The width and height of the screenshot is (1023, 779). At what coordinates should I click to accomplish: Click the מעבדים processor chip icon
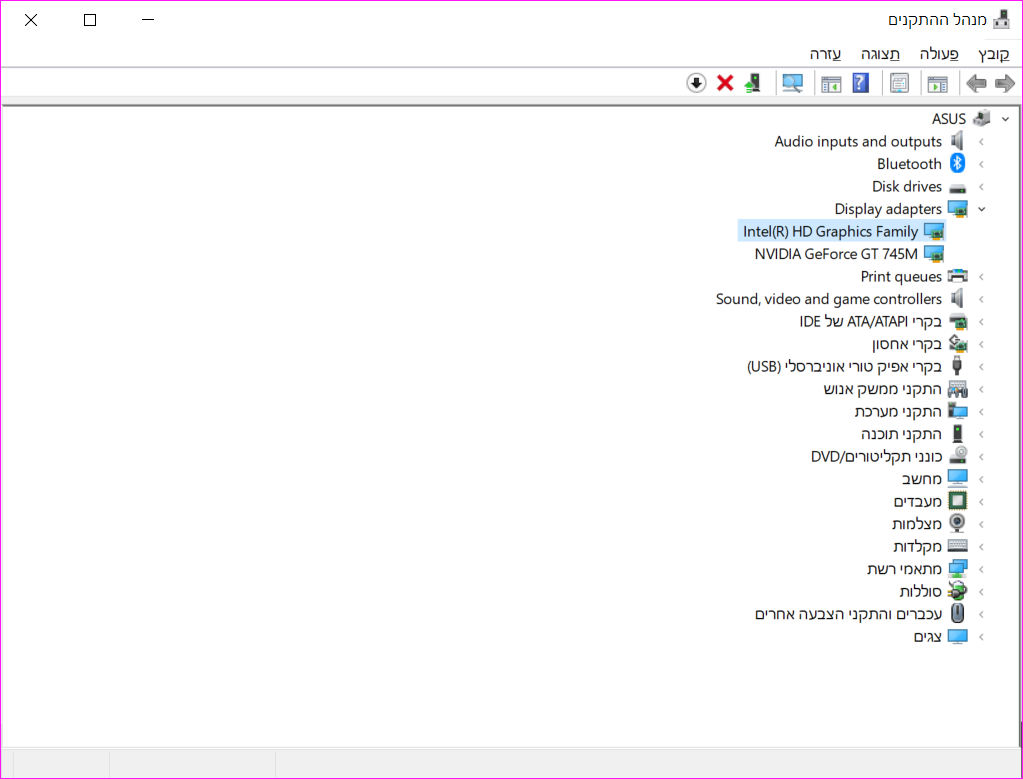point(957,501)
